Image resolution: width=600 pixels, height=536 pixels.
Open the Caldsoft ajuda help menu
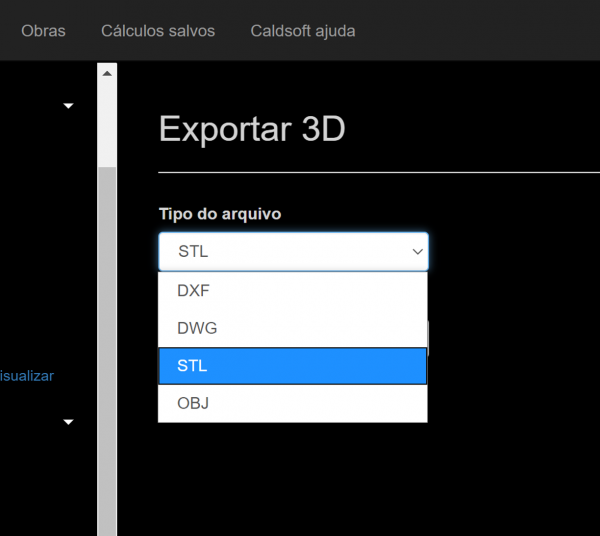click(x=302, y=31)
